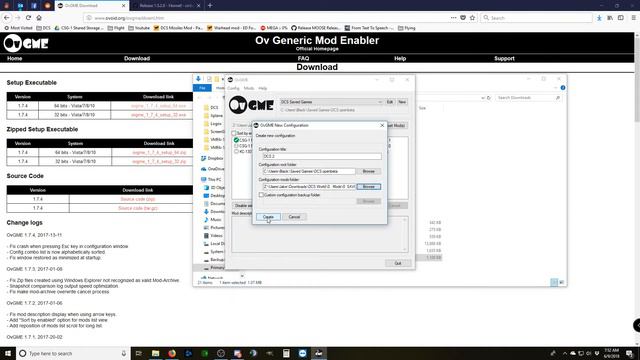Reload the page in Firefox

[x=28, y=18]
